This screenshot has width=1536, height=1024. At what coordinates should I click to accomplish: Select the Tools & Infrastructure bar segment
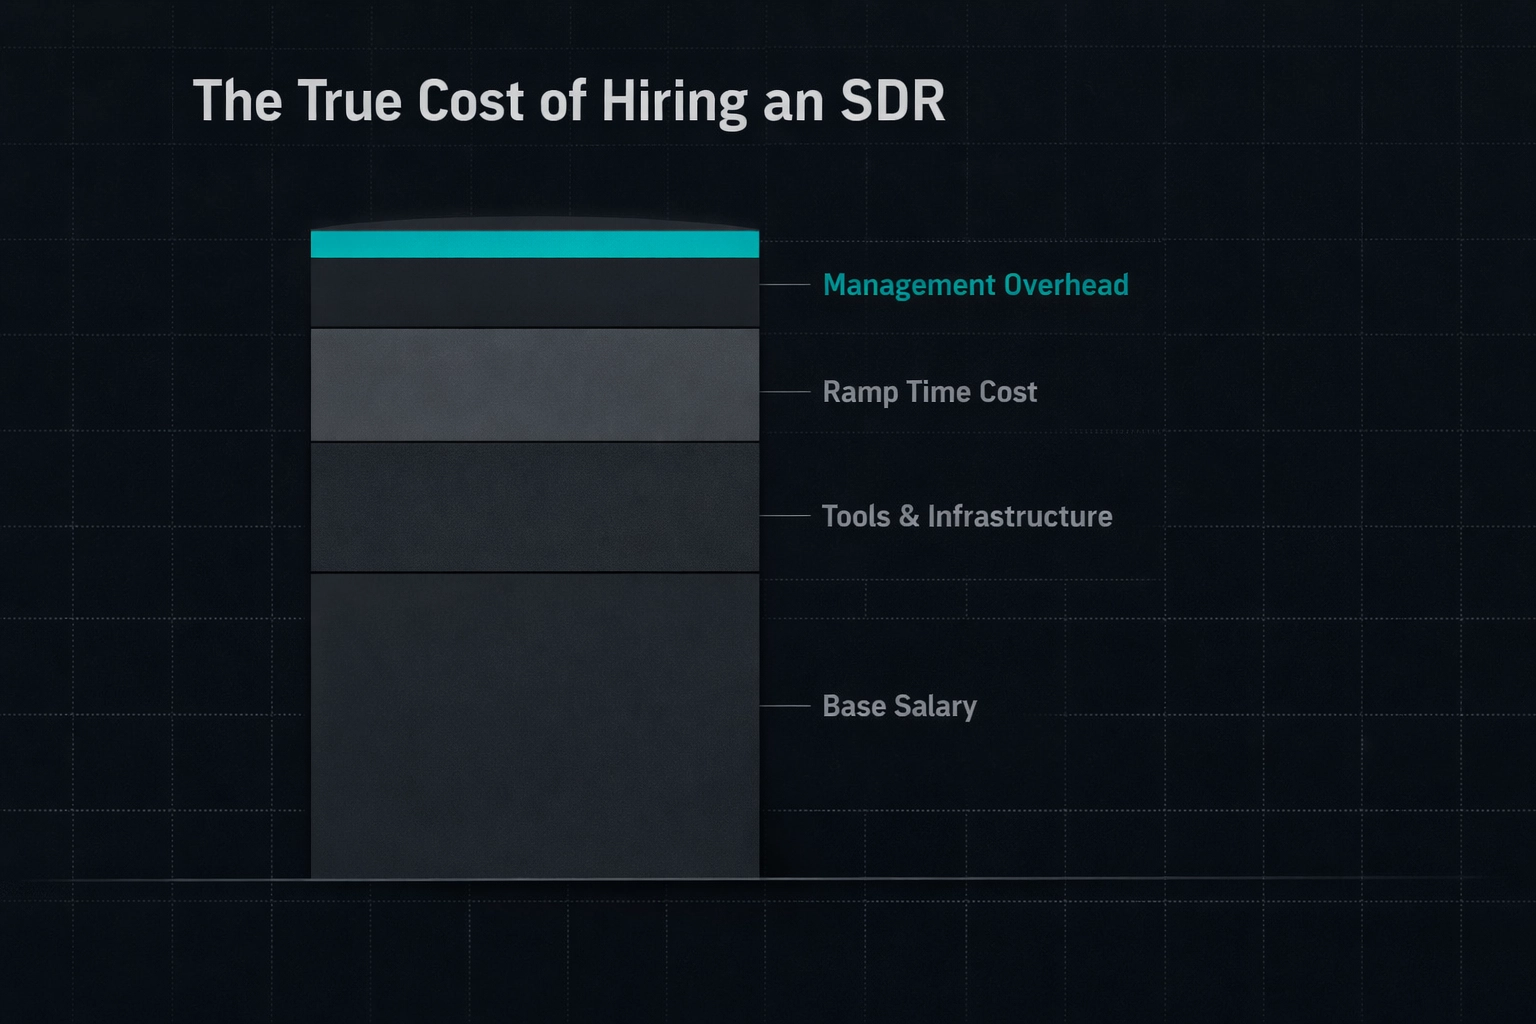pos(534,505)
